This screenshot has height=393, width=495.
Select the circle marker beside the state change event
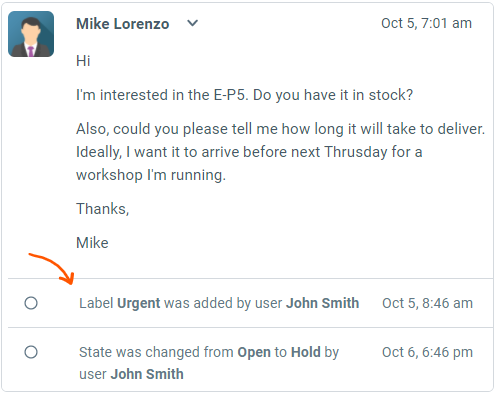31,352
